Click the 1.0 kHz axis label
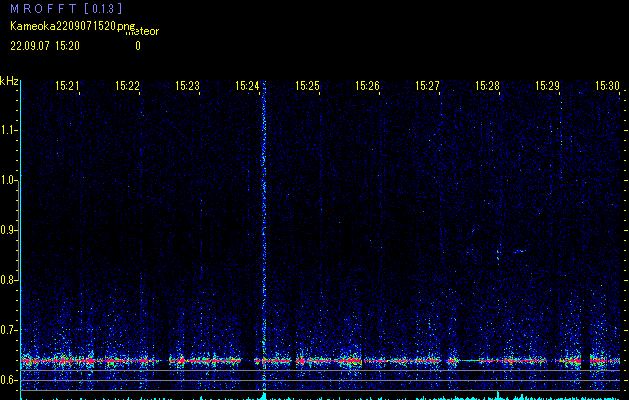 8,180
